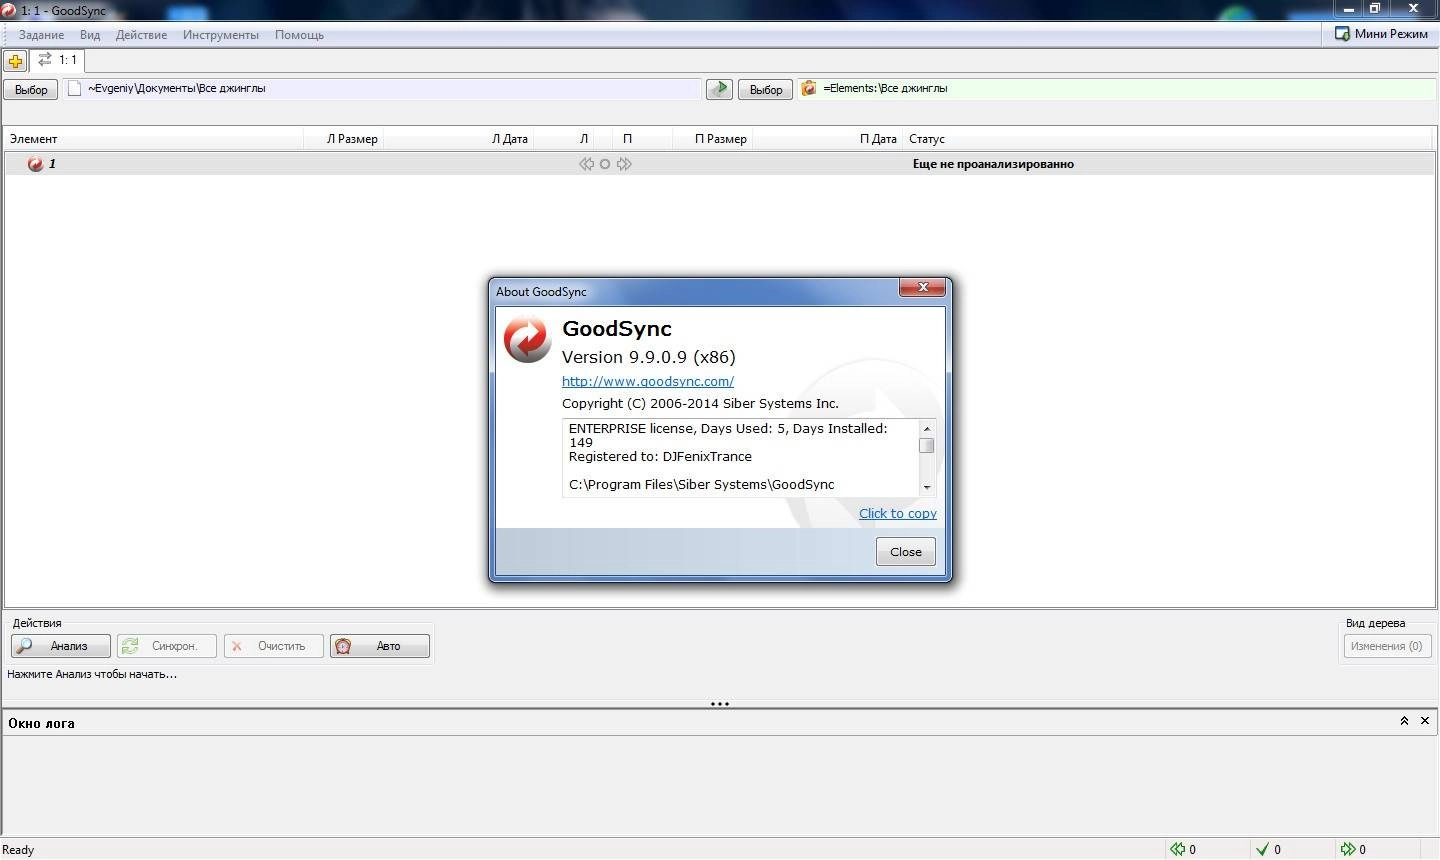Click the file icon before left folder path
Screen dimensions: 1440x860
[74, 88]
